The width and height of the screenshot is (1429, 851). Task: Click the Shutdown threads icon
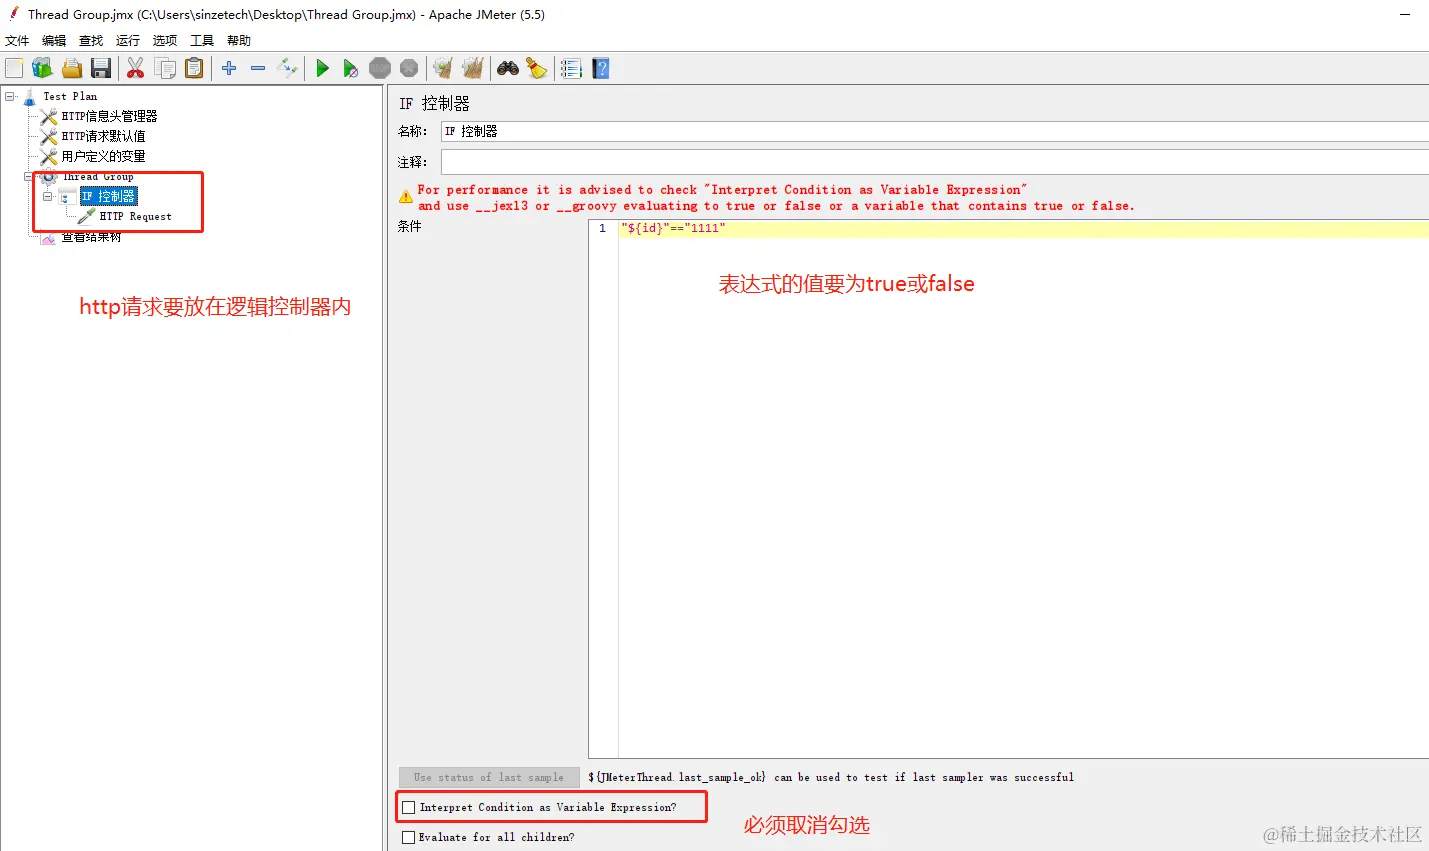pos(409,68)
